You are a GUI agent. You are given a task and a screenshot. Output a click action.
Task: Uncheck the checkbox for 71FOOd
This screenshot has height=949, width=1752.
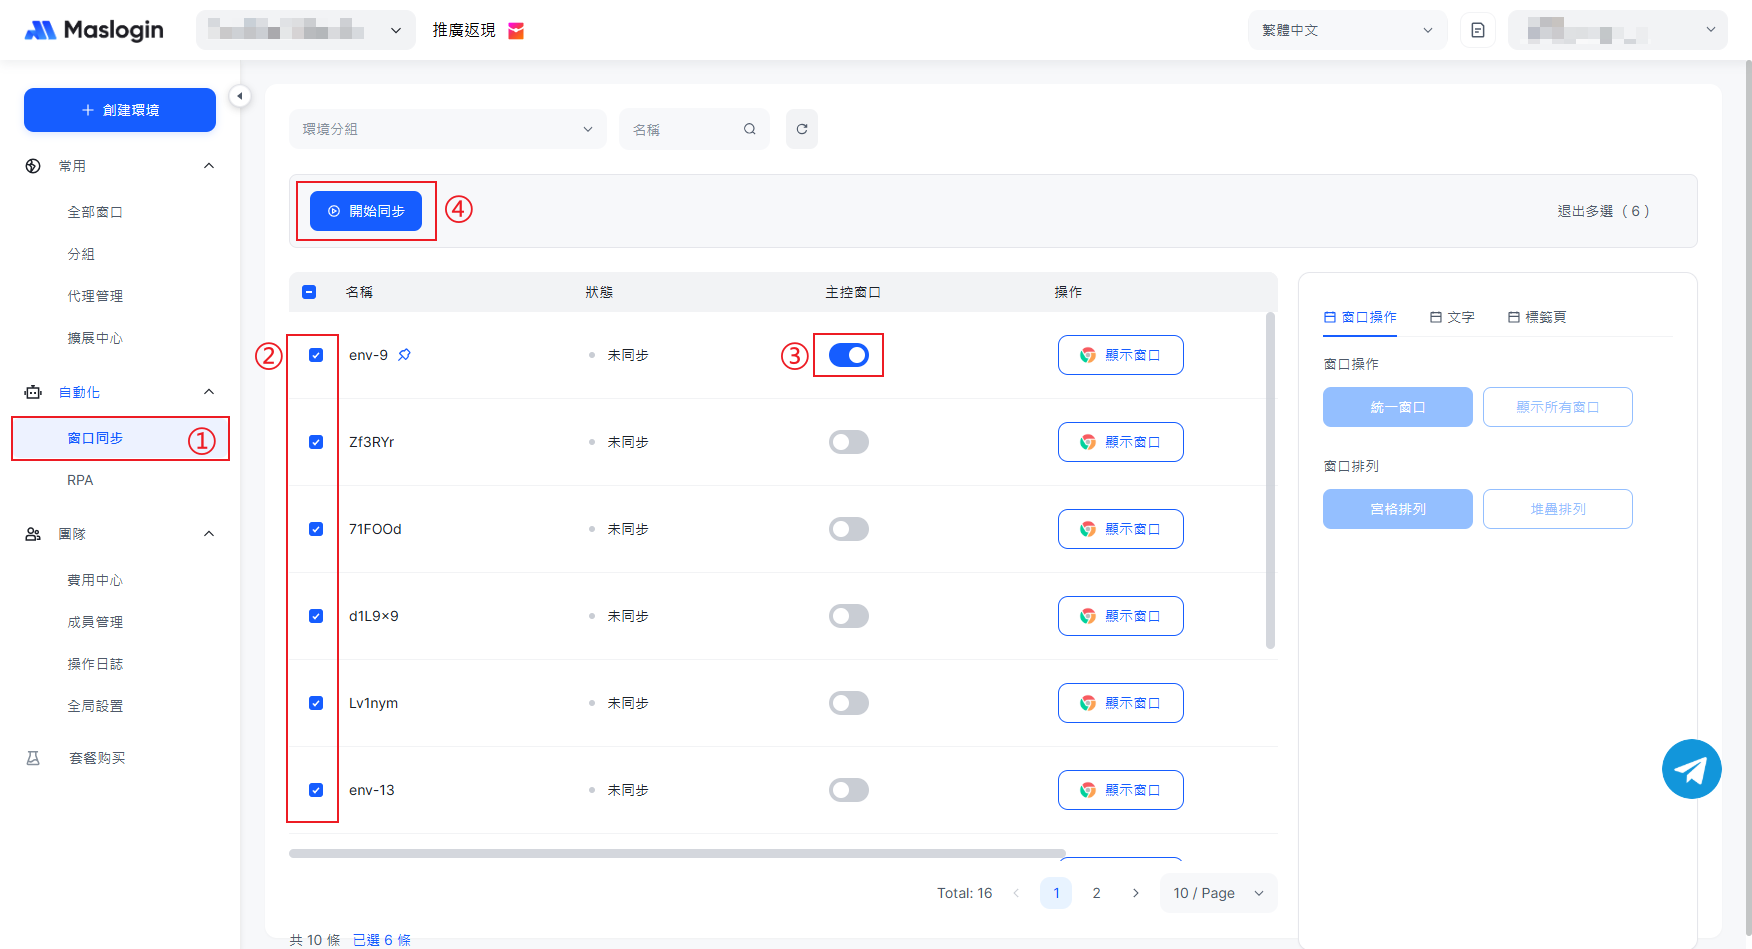pos(316,529)
